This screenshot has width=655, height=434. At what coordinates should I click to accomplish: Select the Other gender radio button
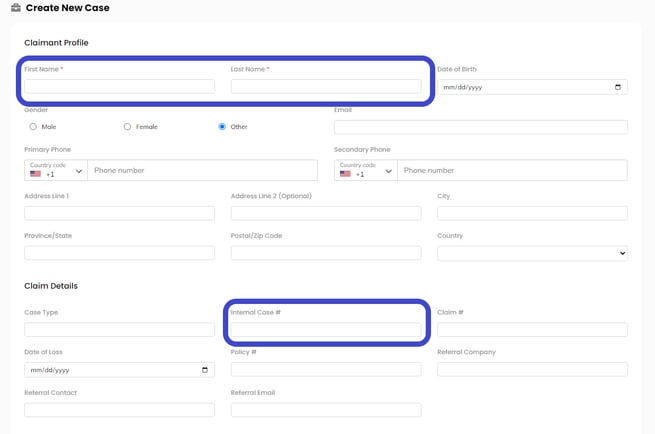(222, 127)
